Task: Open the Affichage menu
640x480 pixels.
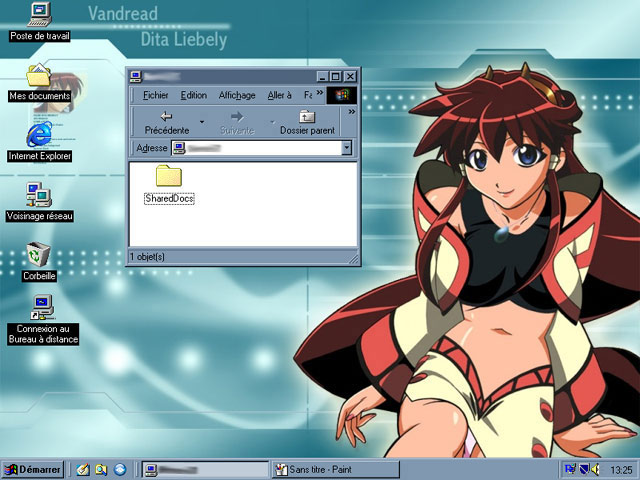Action: (x=237, y=96)
